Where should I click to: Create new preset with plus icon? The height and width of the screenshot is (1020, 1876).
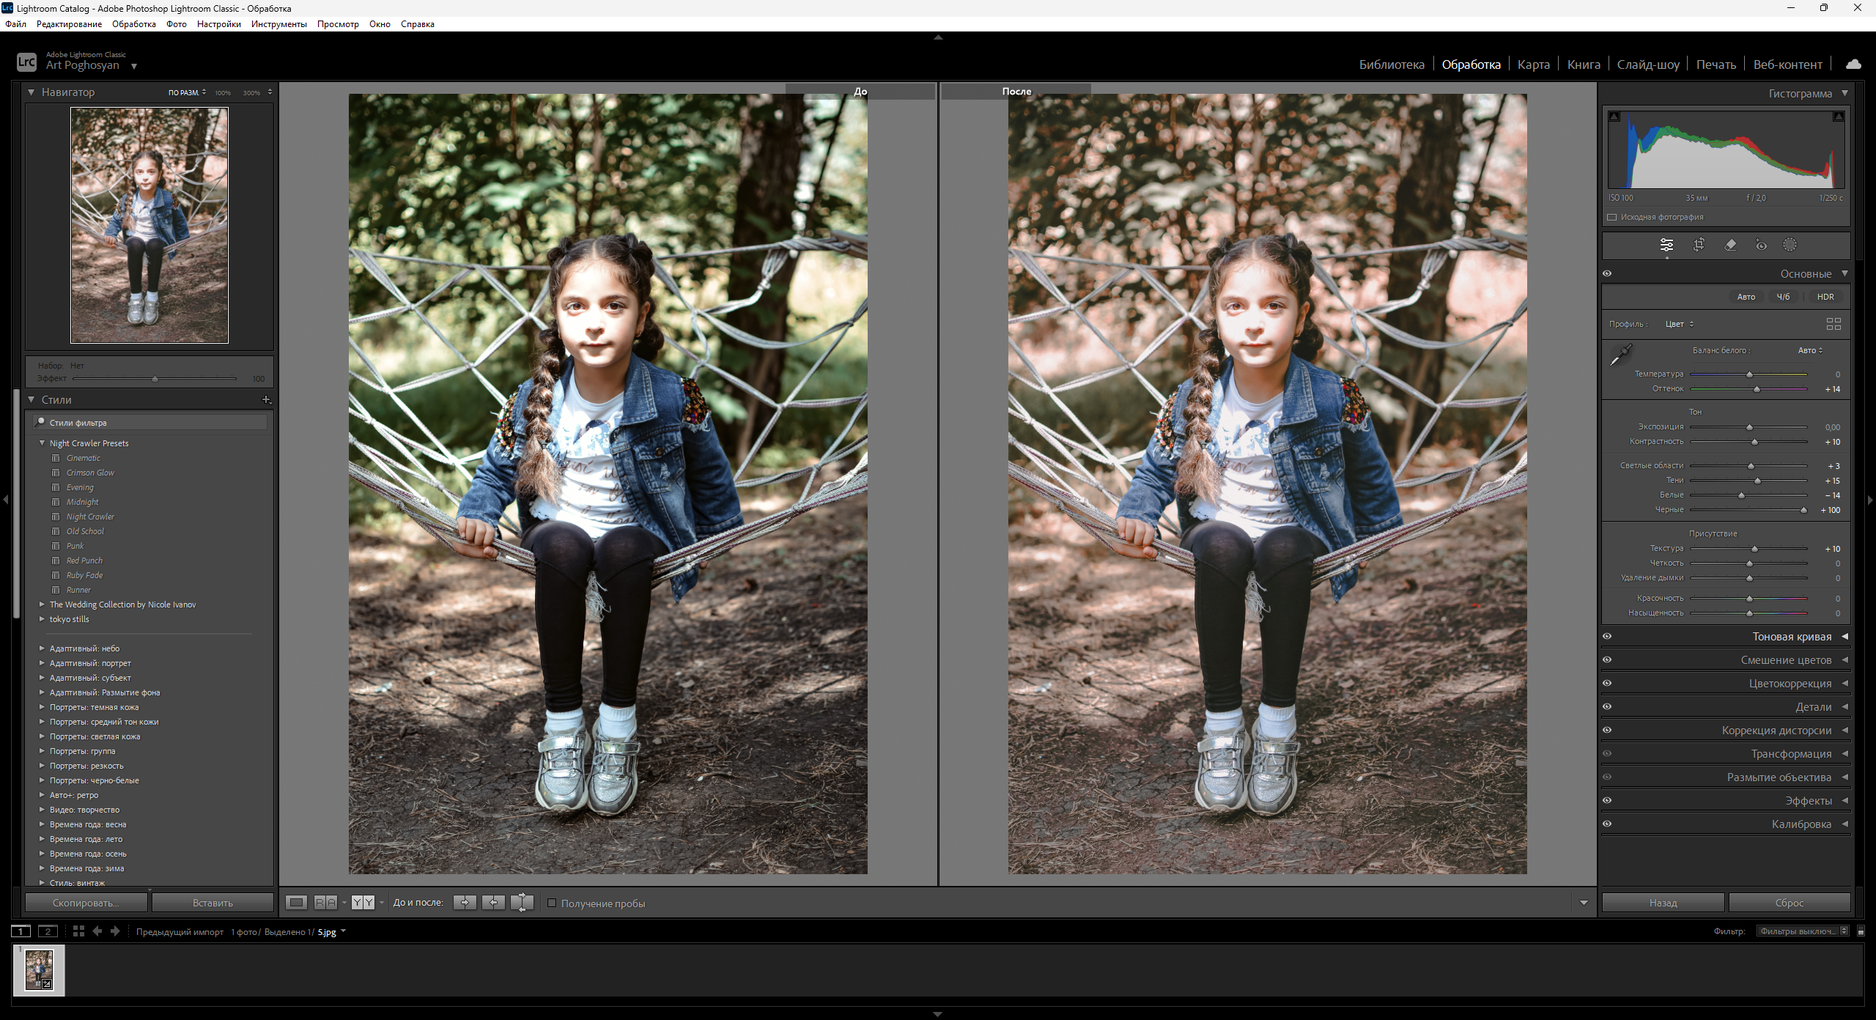(x=266, y=400)
